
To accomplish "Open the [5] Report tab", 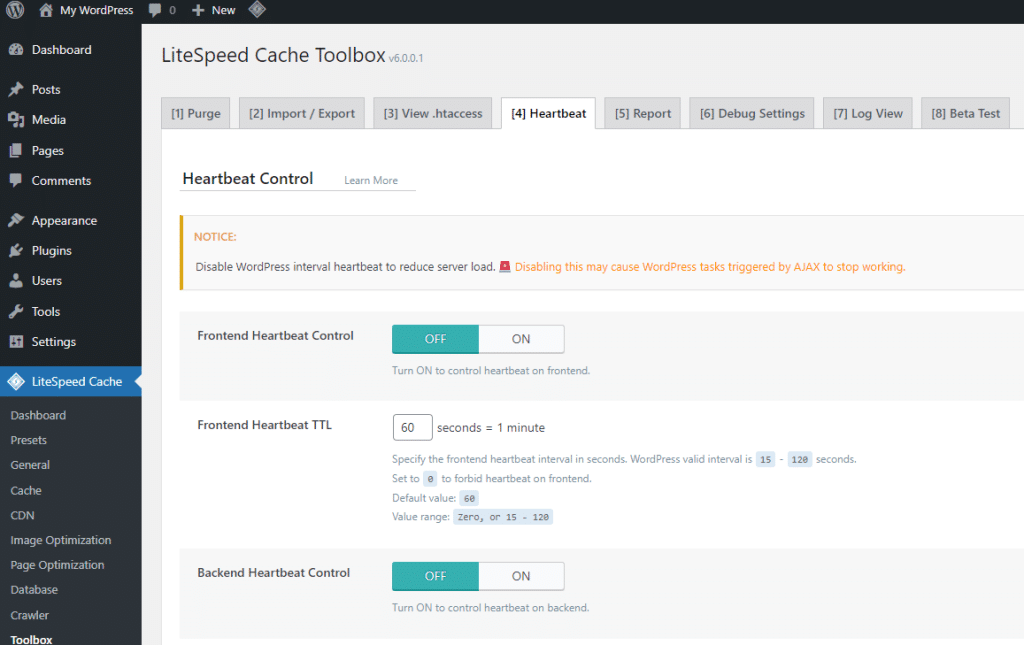I will [643, 114].
